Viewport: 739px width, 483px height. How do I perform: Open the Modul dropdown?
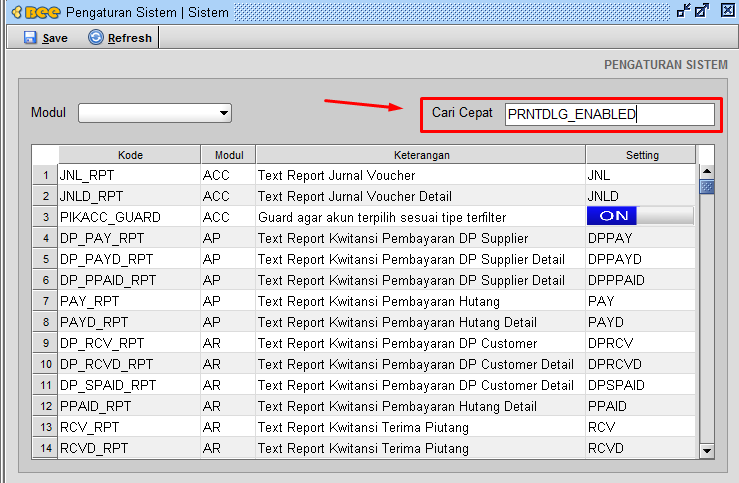(x=155, y=113)
